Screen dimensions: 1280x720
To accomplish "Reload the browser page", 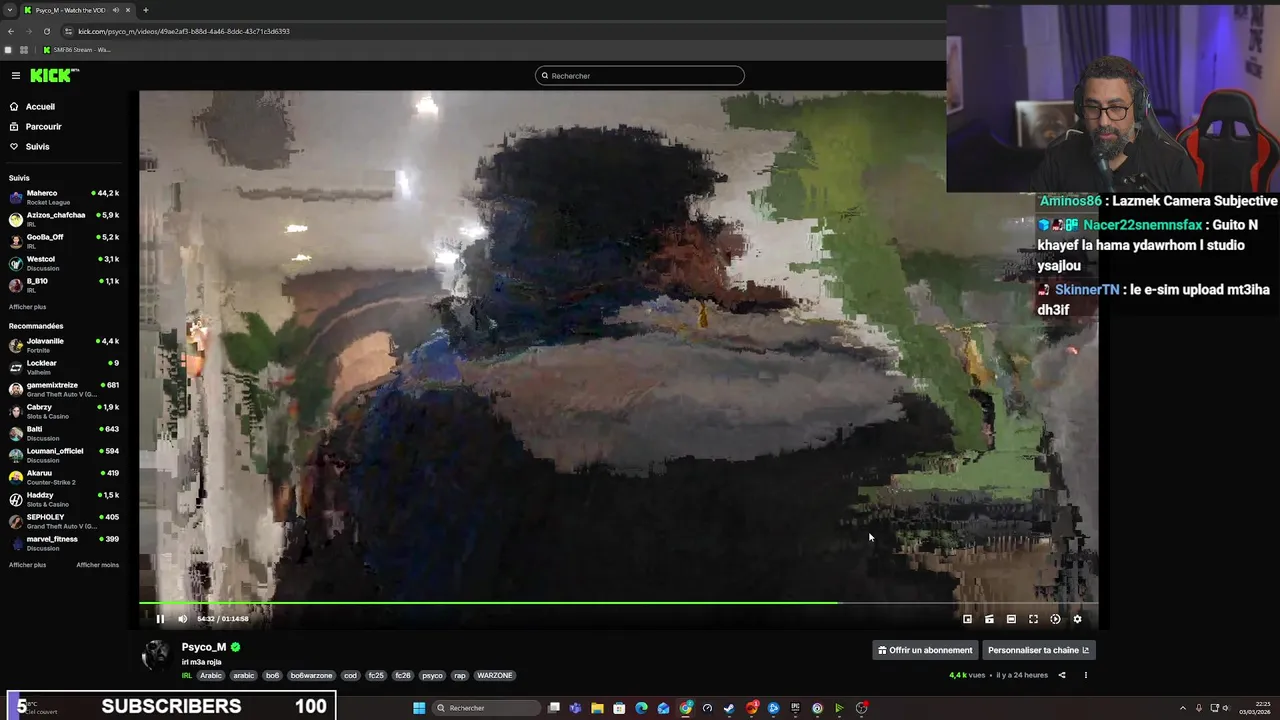I will [46, 31].
